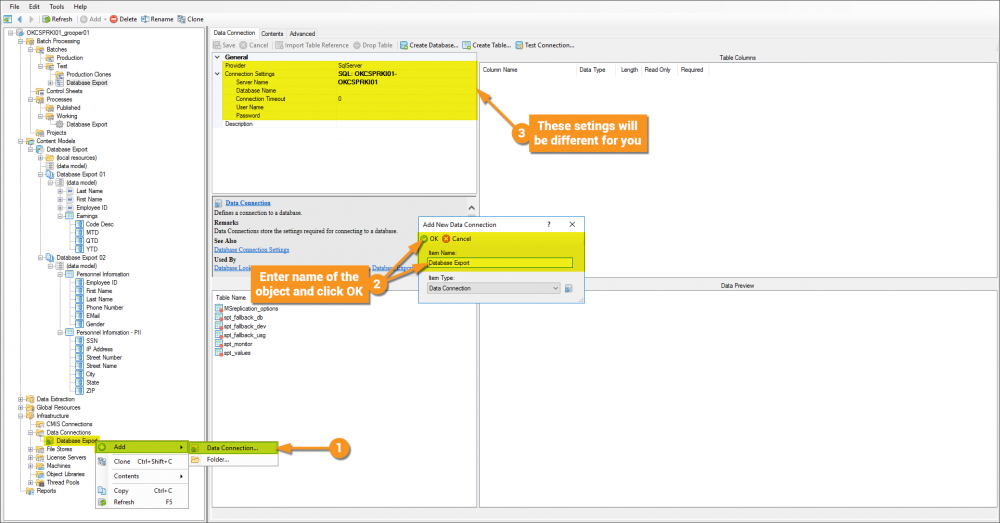Open the Item Type dropdown
Viewport: 1000px width, 523px height.
click(494, 288)
